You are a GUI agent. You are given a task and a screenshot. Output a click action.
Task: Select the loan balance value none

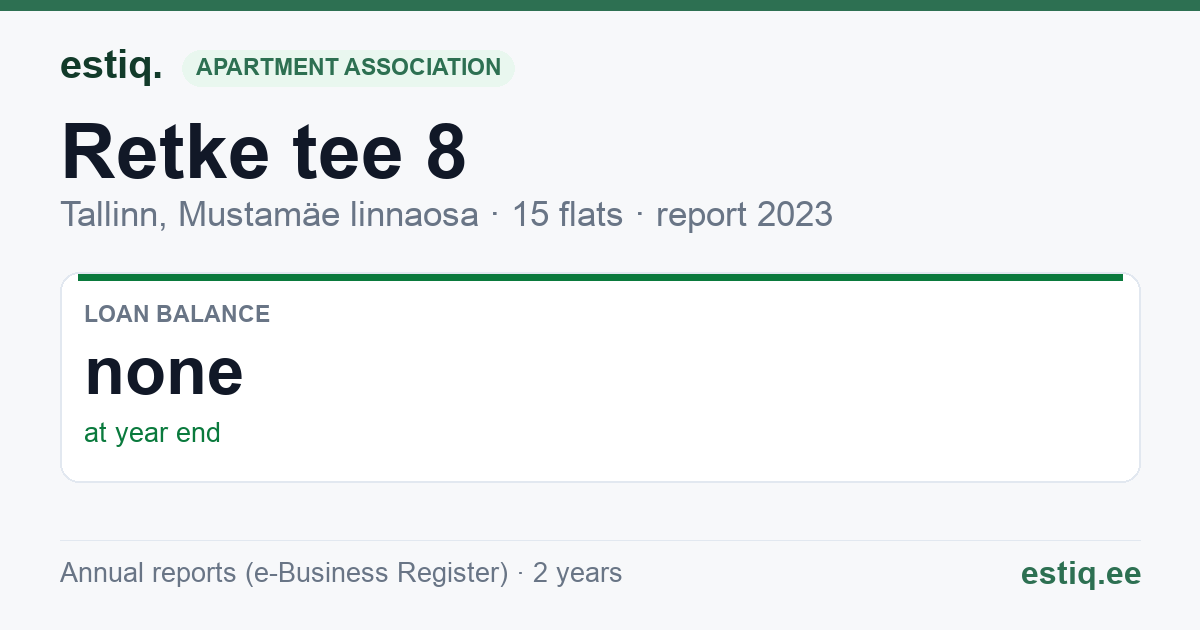164,371
